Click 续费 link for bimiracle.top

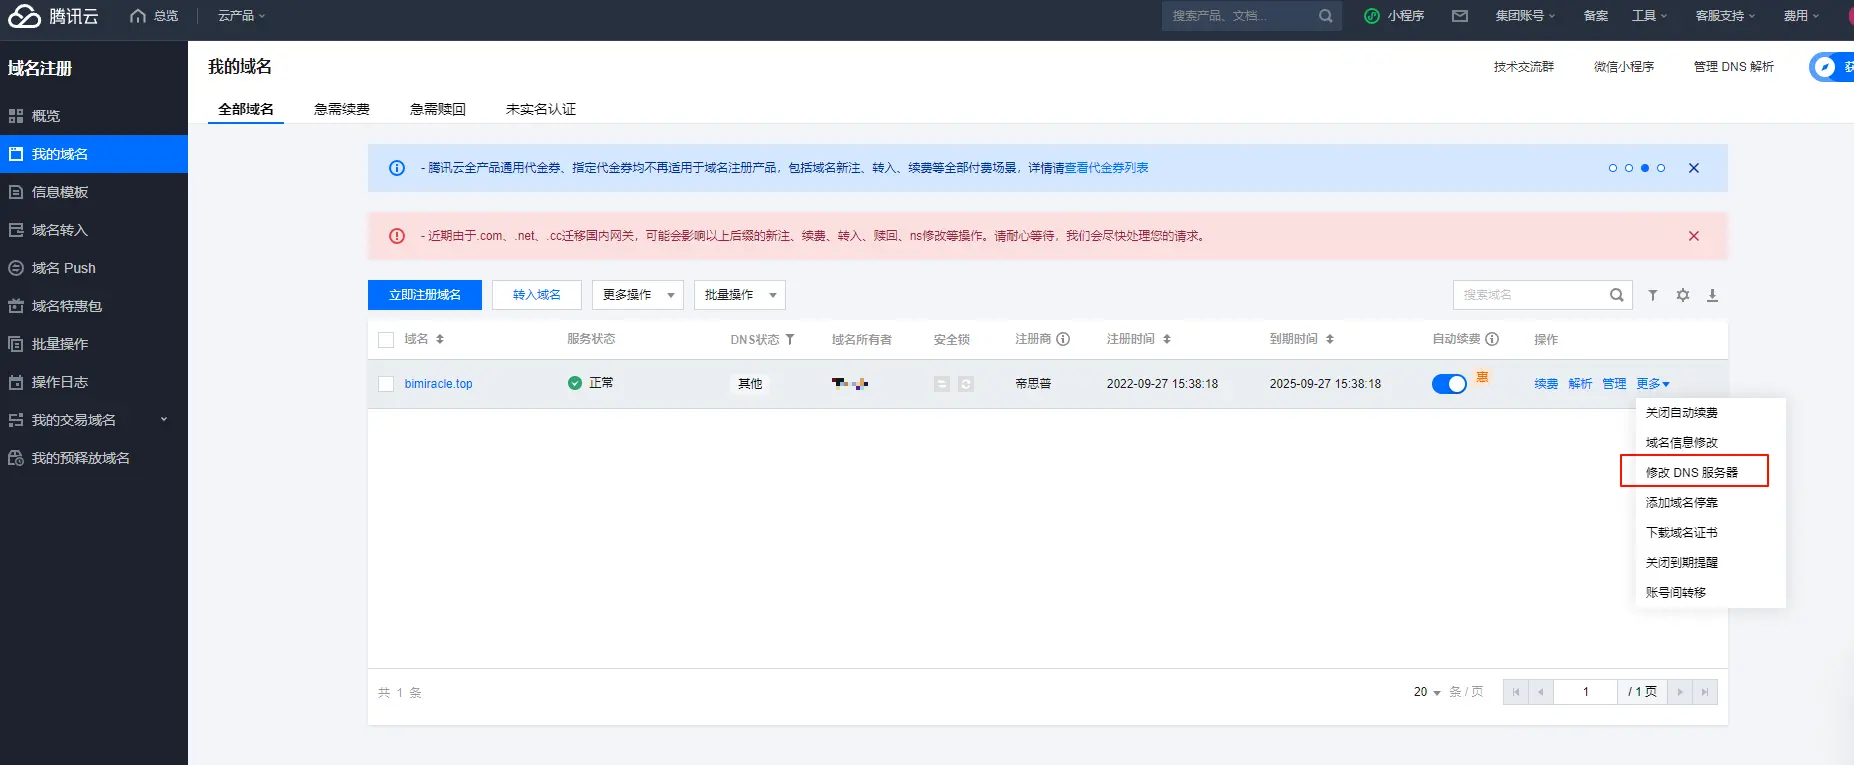click(1546, 384)
